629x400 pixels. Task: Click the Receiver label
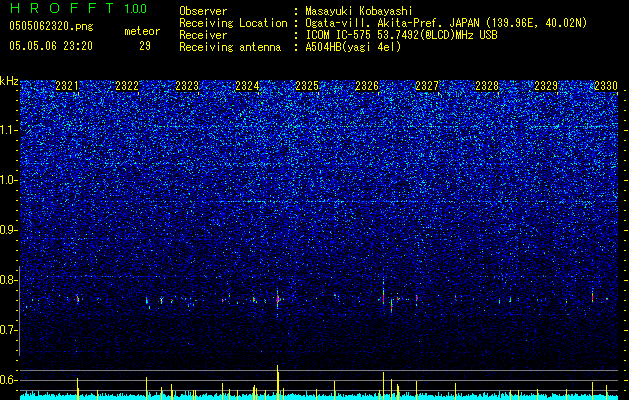coord(203,35)
